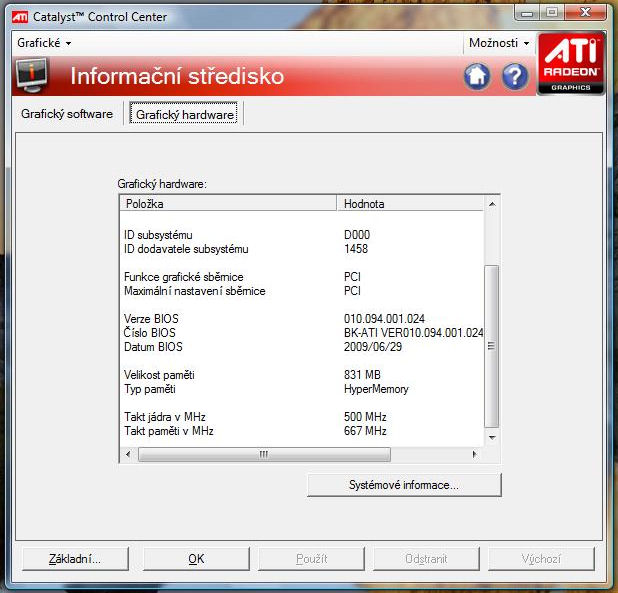This screenshot has width=618, height=593.
Task: Select the Velikost paměti row
Action: [x=302, y=375]
